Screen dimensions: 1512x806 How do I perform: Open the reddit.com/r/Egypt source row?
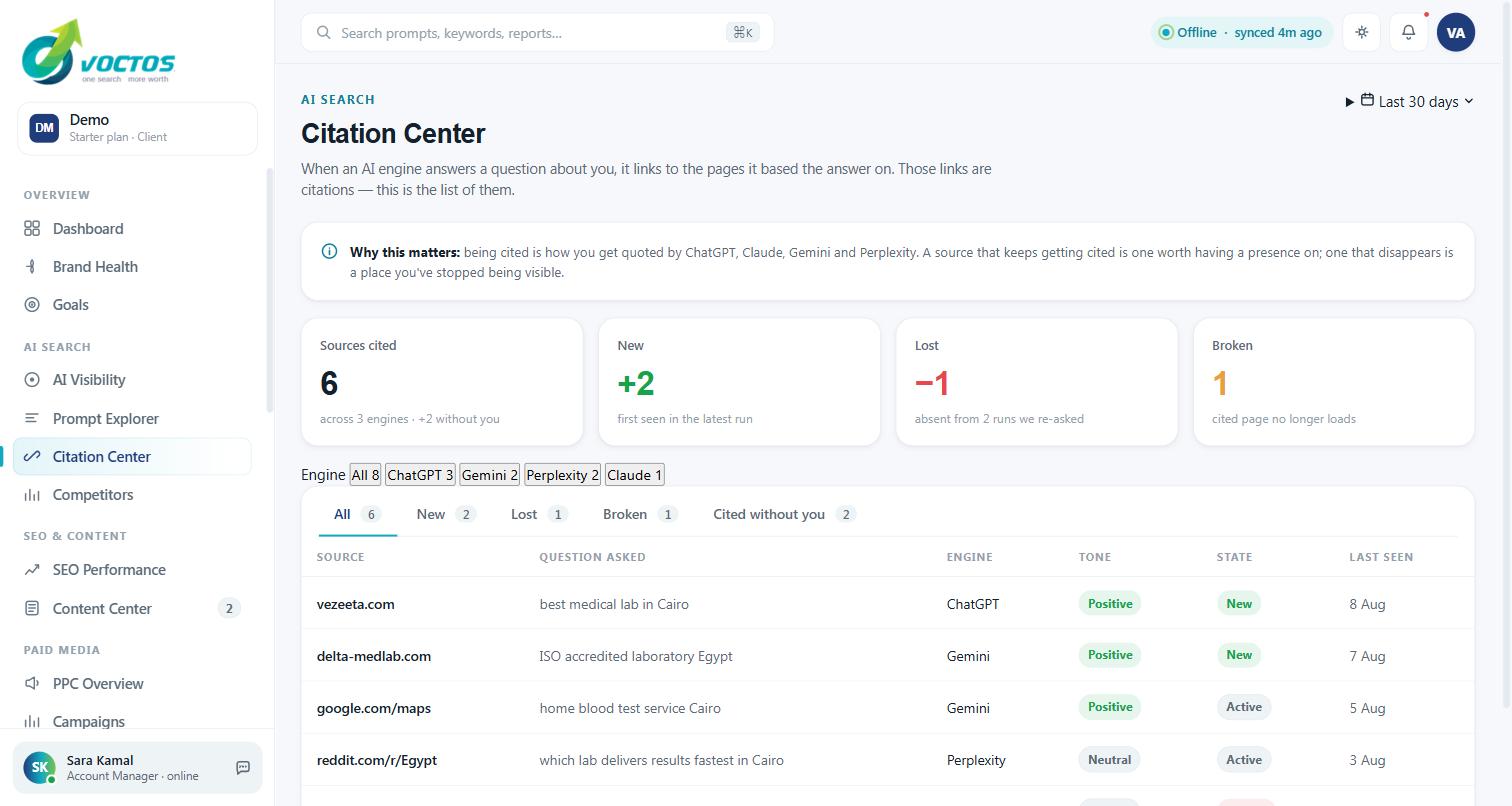pyautogui.click(x=888, y=760)
